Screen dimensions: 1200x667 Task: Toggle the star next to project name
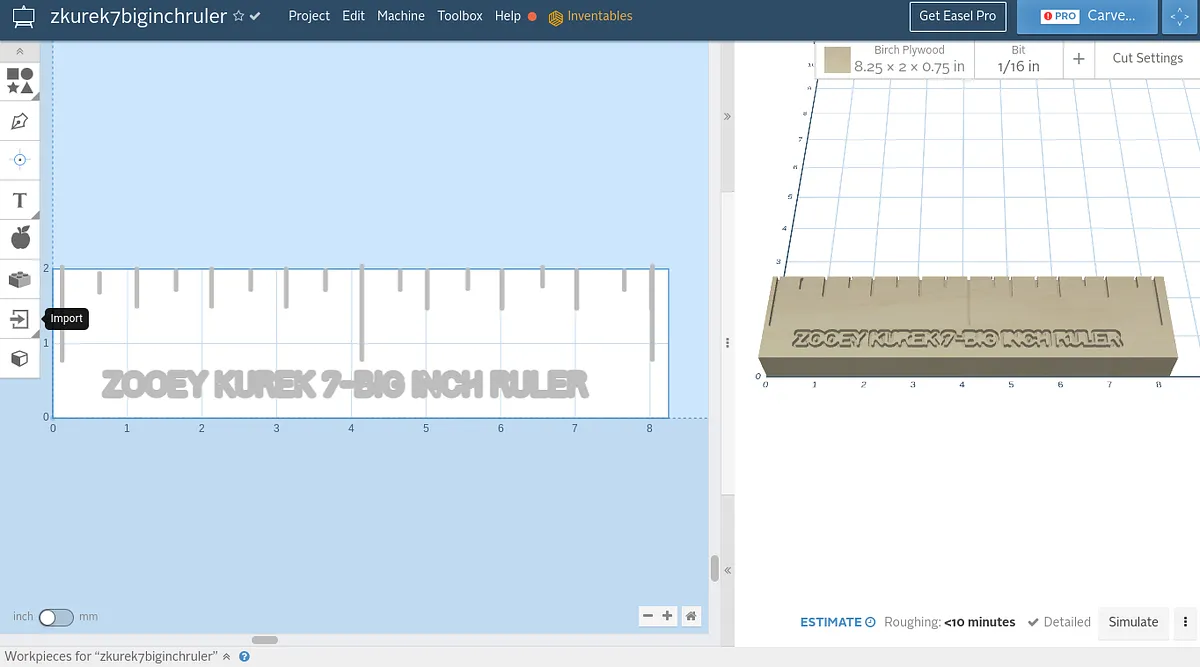(x=238, y=16)
